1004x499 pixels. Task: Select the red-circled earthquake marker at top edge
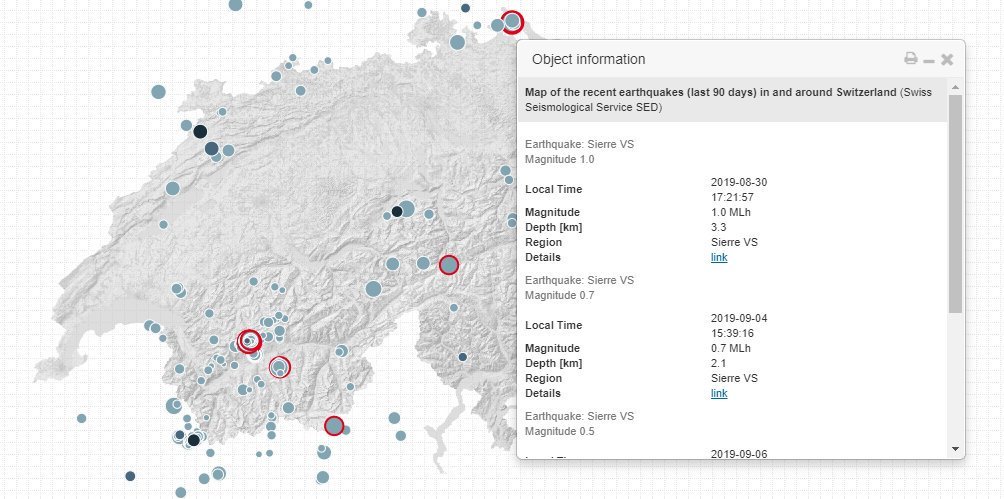(x=512, y=21)
